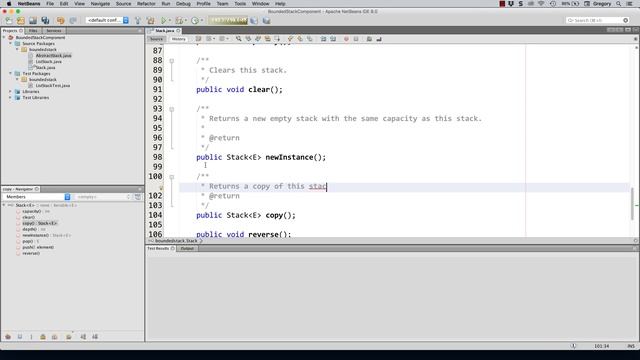
Task: Open the Refactor menu
Action: tap(146, 4)
